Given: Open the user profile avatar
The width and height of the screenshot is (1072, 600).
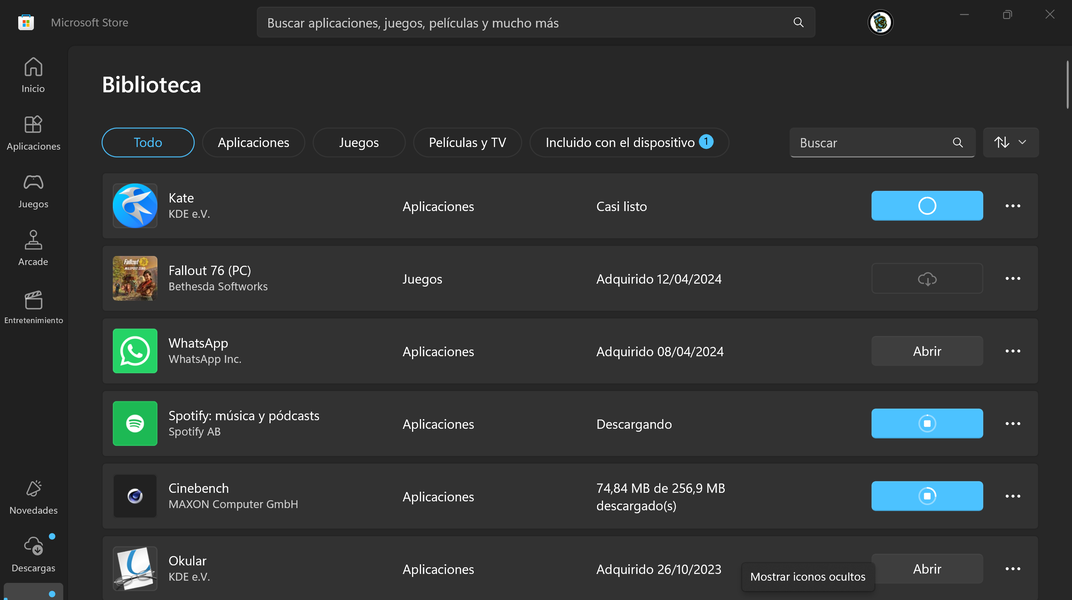Looking at the screenshot, I should point(880,23).
